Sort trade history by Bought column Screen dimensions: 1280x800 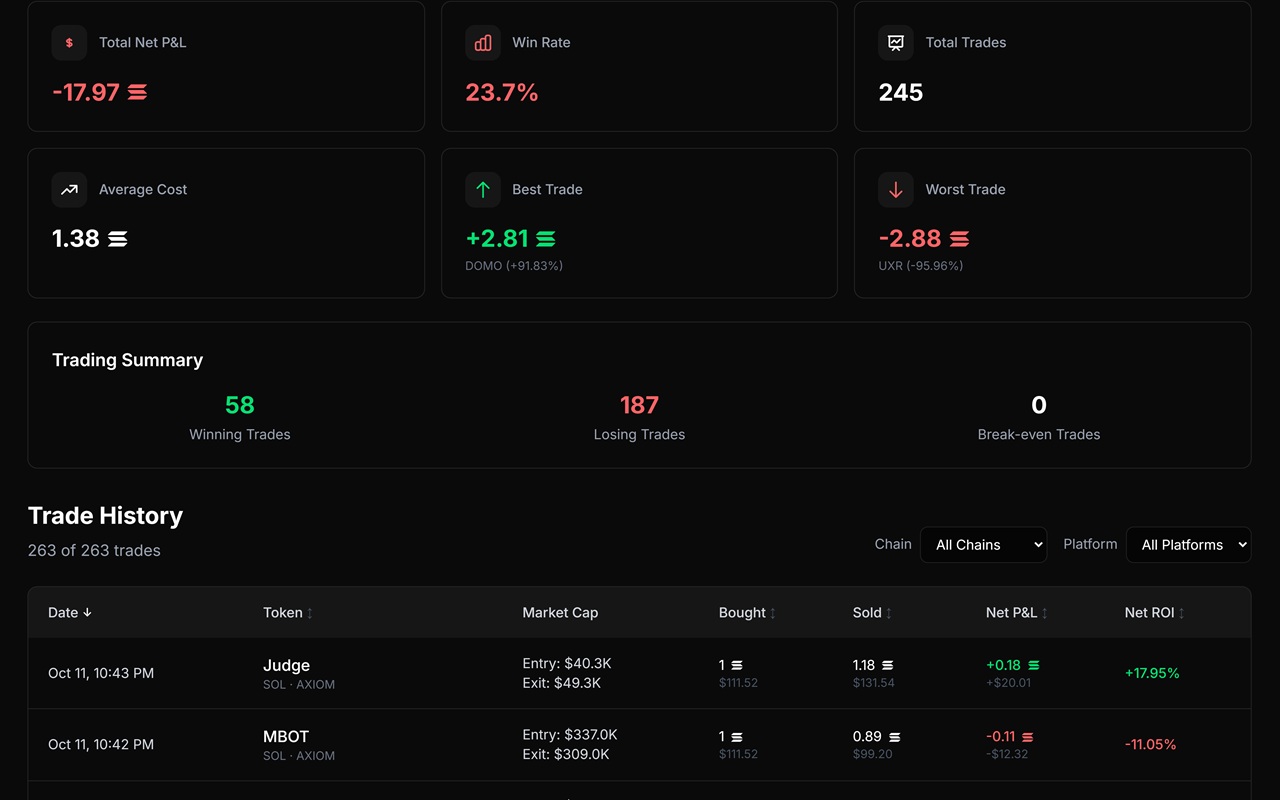pyautogui.click(x=748, y=613)
